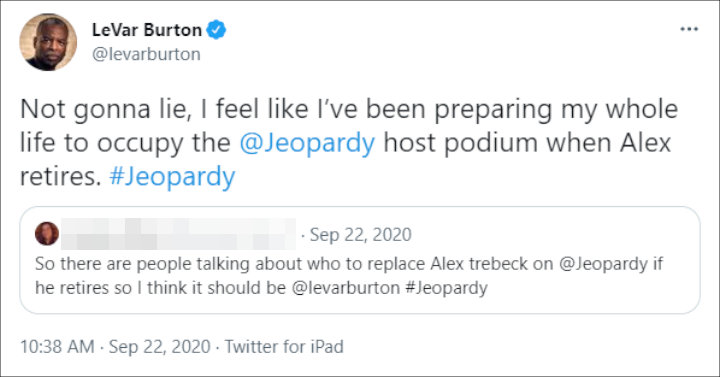Open the Sep 22, 2020 tweet date at bottom

(x=159, y=347)
